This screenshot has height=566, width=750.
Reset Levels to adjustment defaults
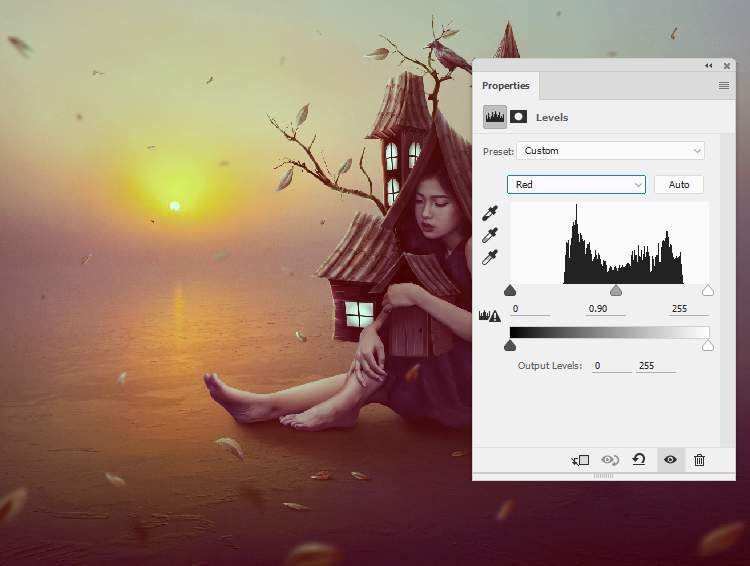coord(639,460)
